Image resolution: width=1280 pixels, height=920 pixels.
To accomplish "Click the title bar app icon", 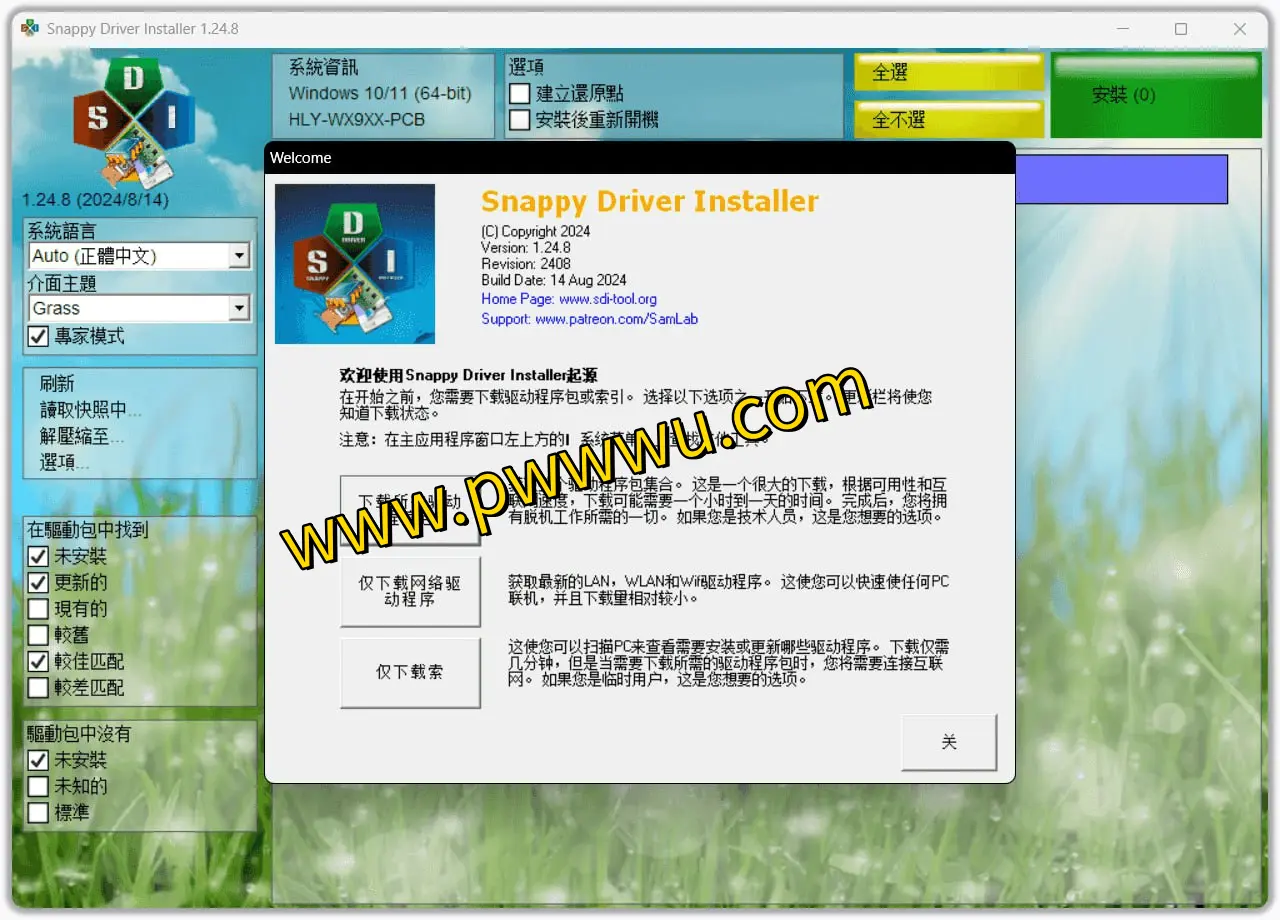I will pos(30,29).
